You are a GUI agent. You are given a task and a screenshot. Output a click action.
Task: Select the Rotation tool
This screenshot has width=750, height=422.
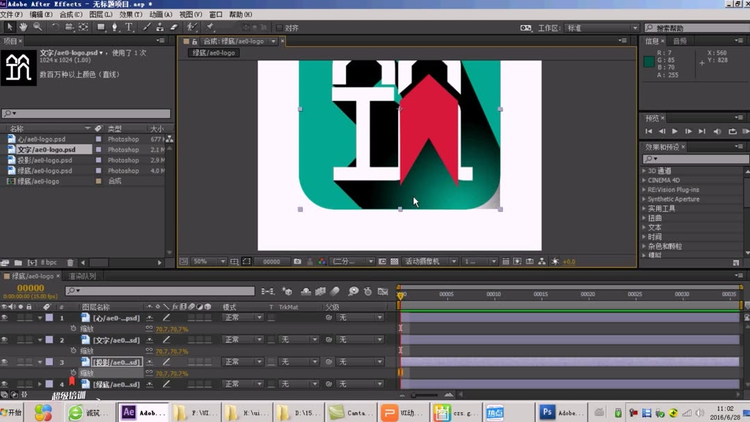55,27
